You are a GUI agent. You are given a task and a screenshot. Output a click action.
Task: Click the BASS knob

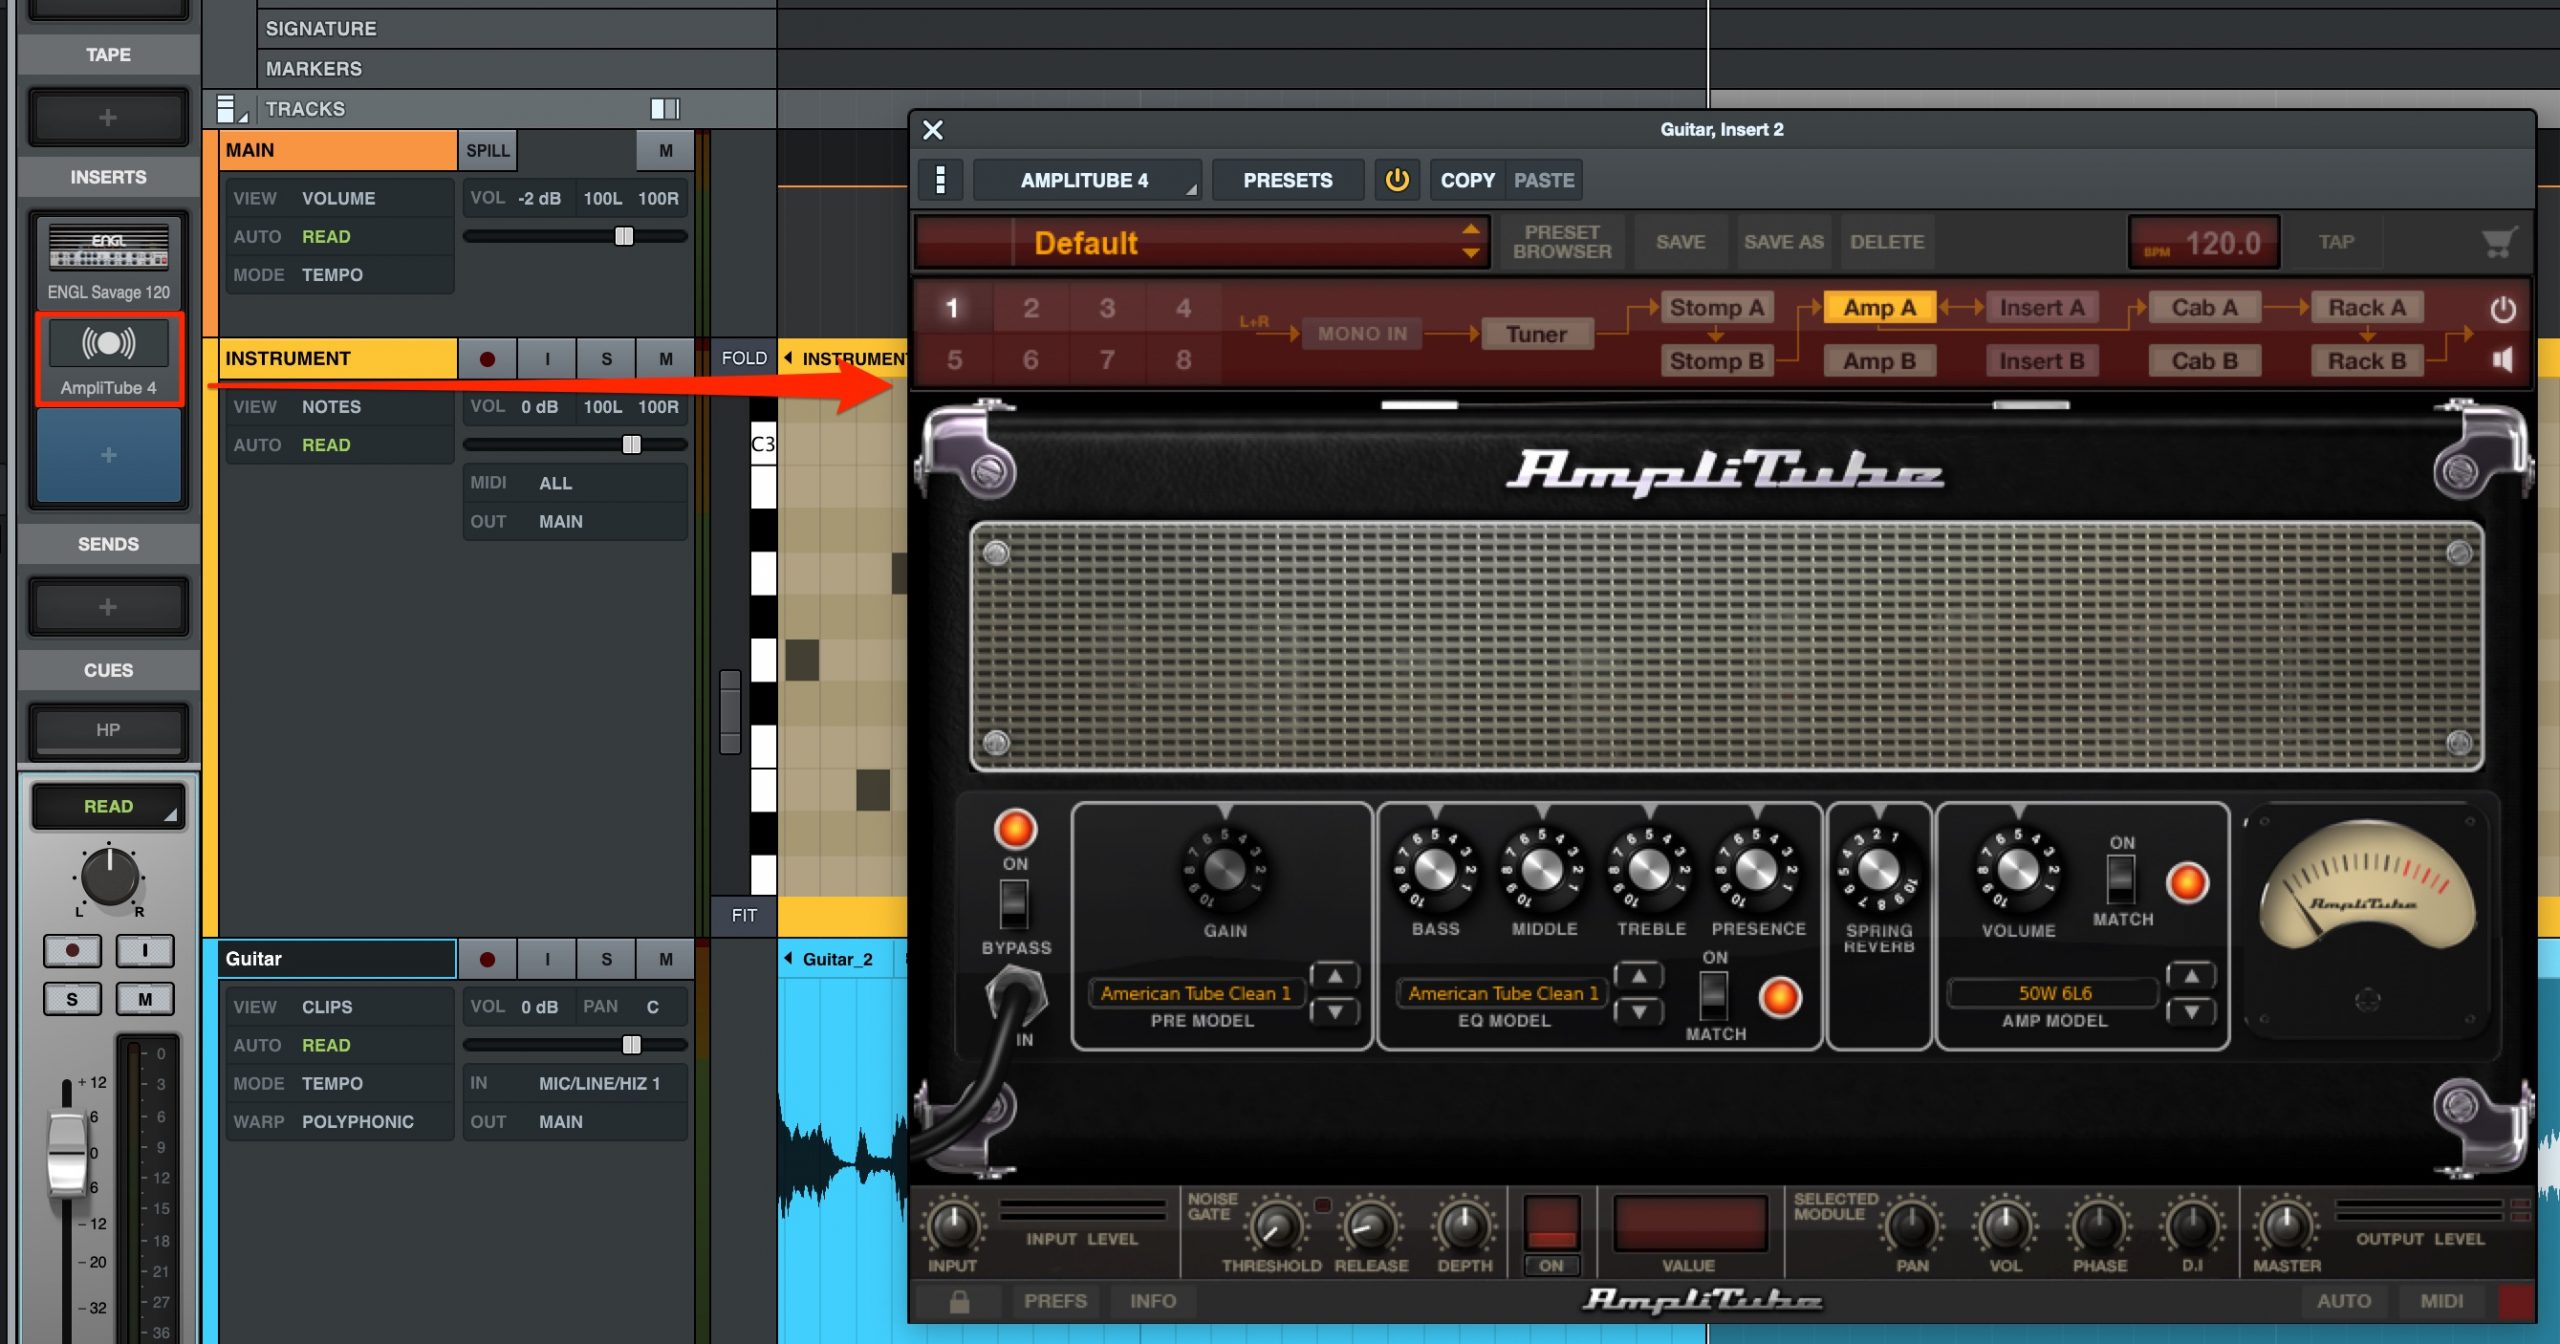(x=1435, y=870)
